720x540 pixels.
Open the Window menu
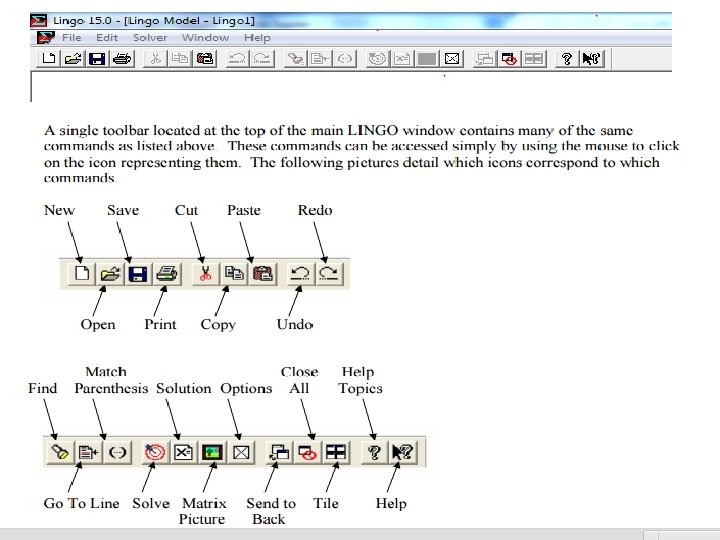pos(205,38)
